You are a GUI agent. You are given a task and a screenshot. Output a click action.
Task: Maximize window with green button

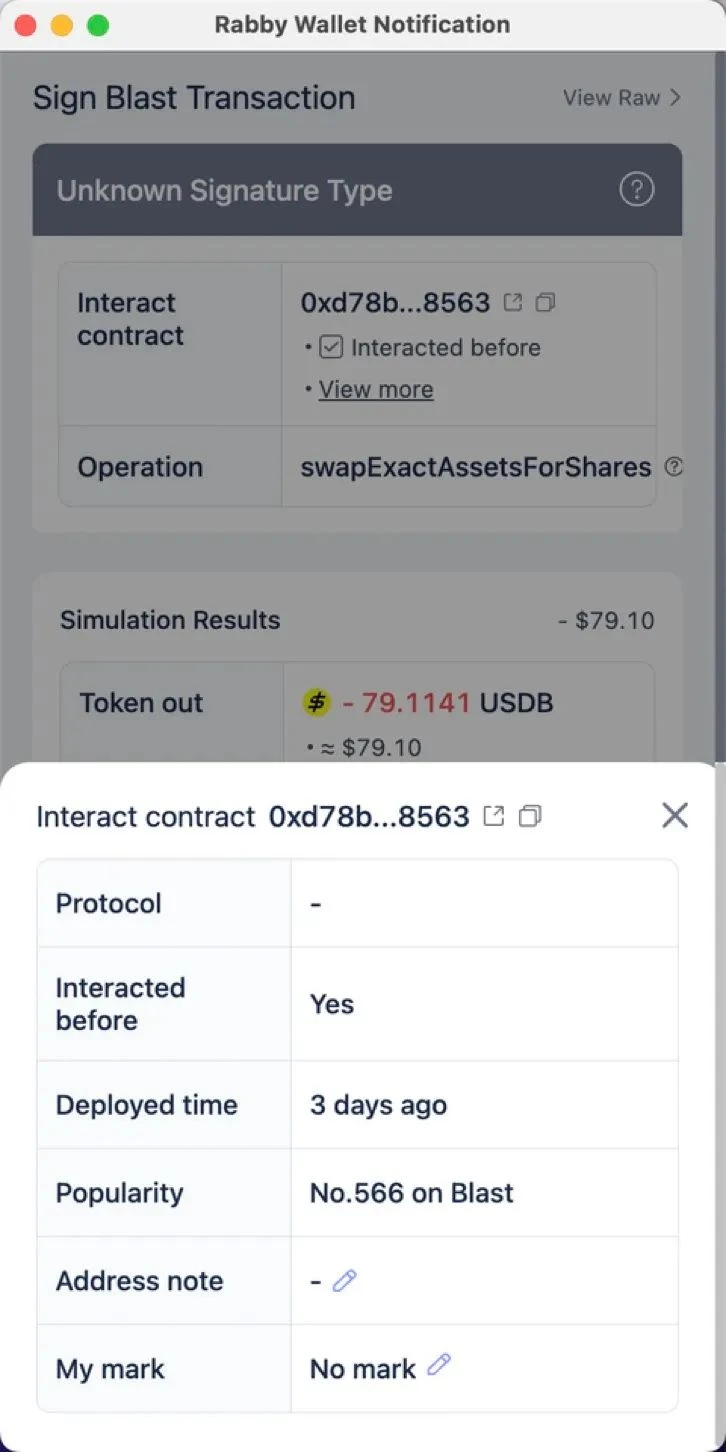(x=98, y=25)
